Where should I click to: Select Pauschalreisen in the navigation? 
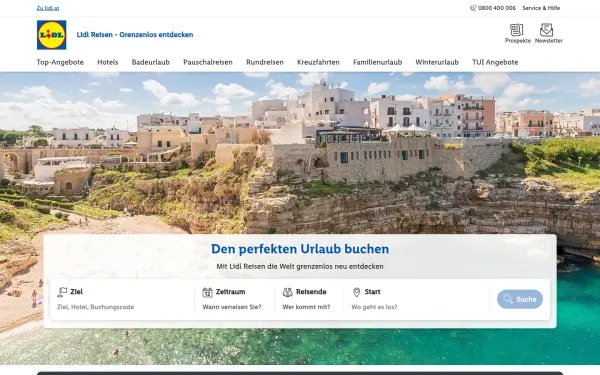(208, 62)
